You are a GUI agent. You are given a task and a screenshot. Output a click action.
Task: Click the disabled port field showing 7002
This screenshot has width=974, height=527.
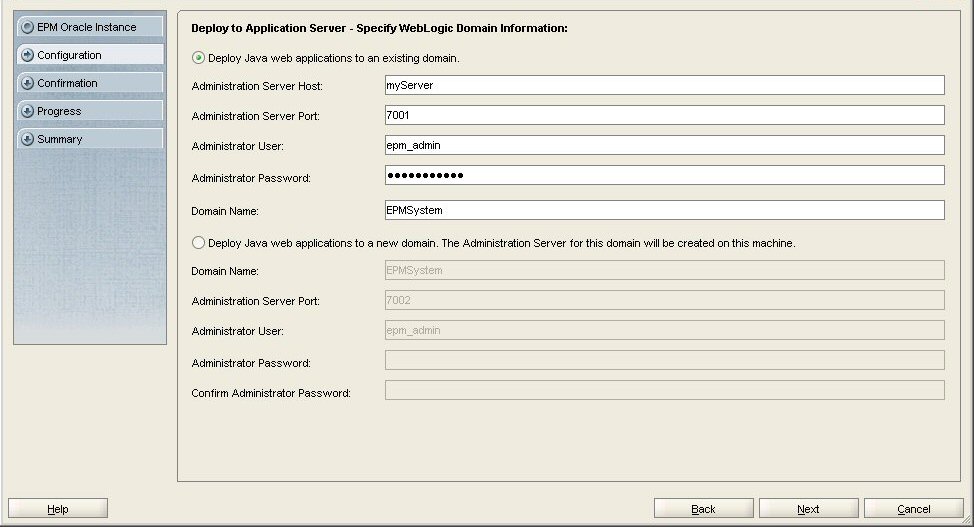click(x=665, y=300)
